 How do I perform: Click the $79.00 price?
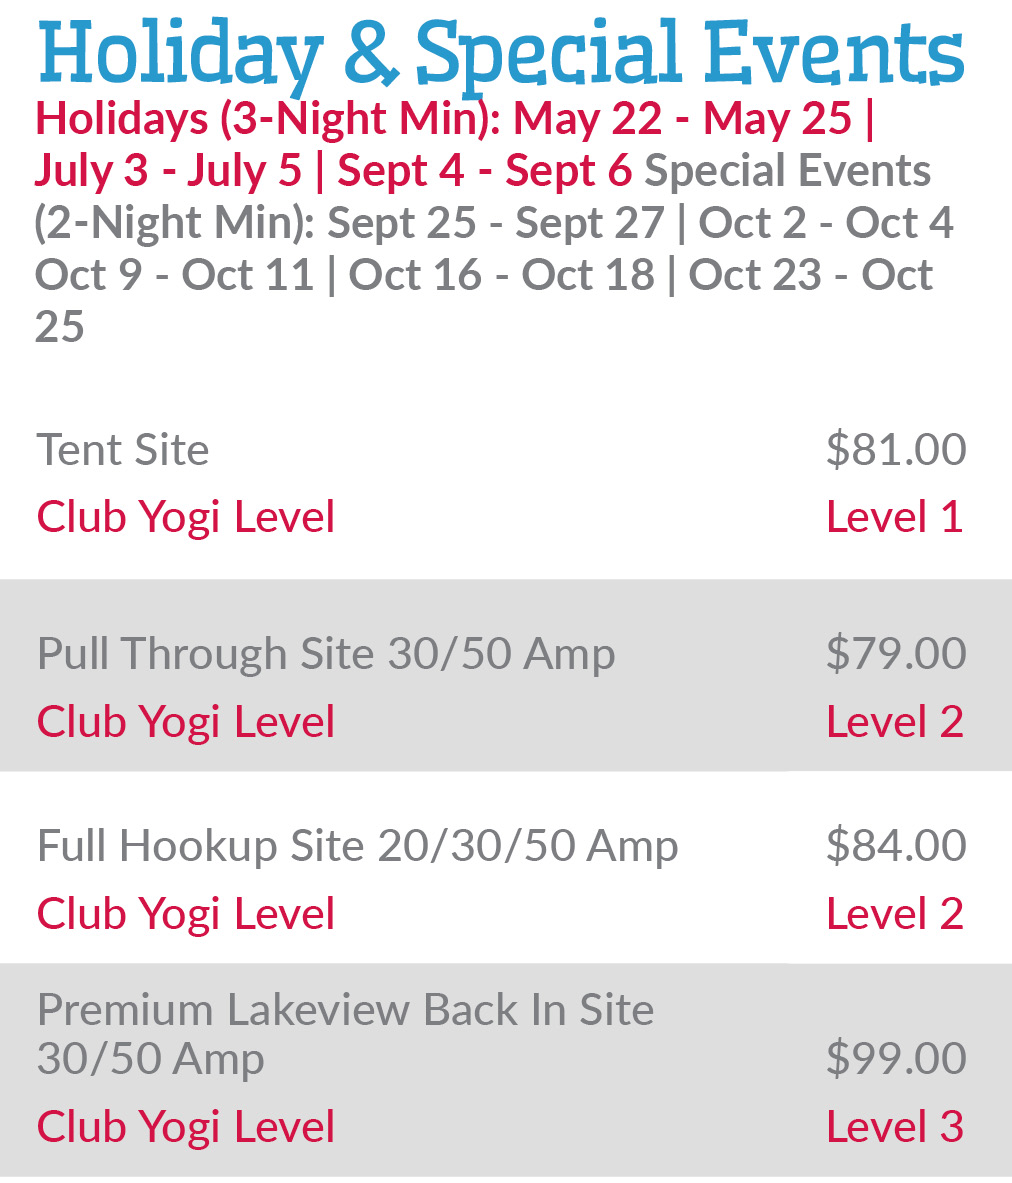(x=895, y=654)
